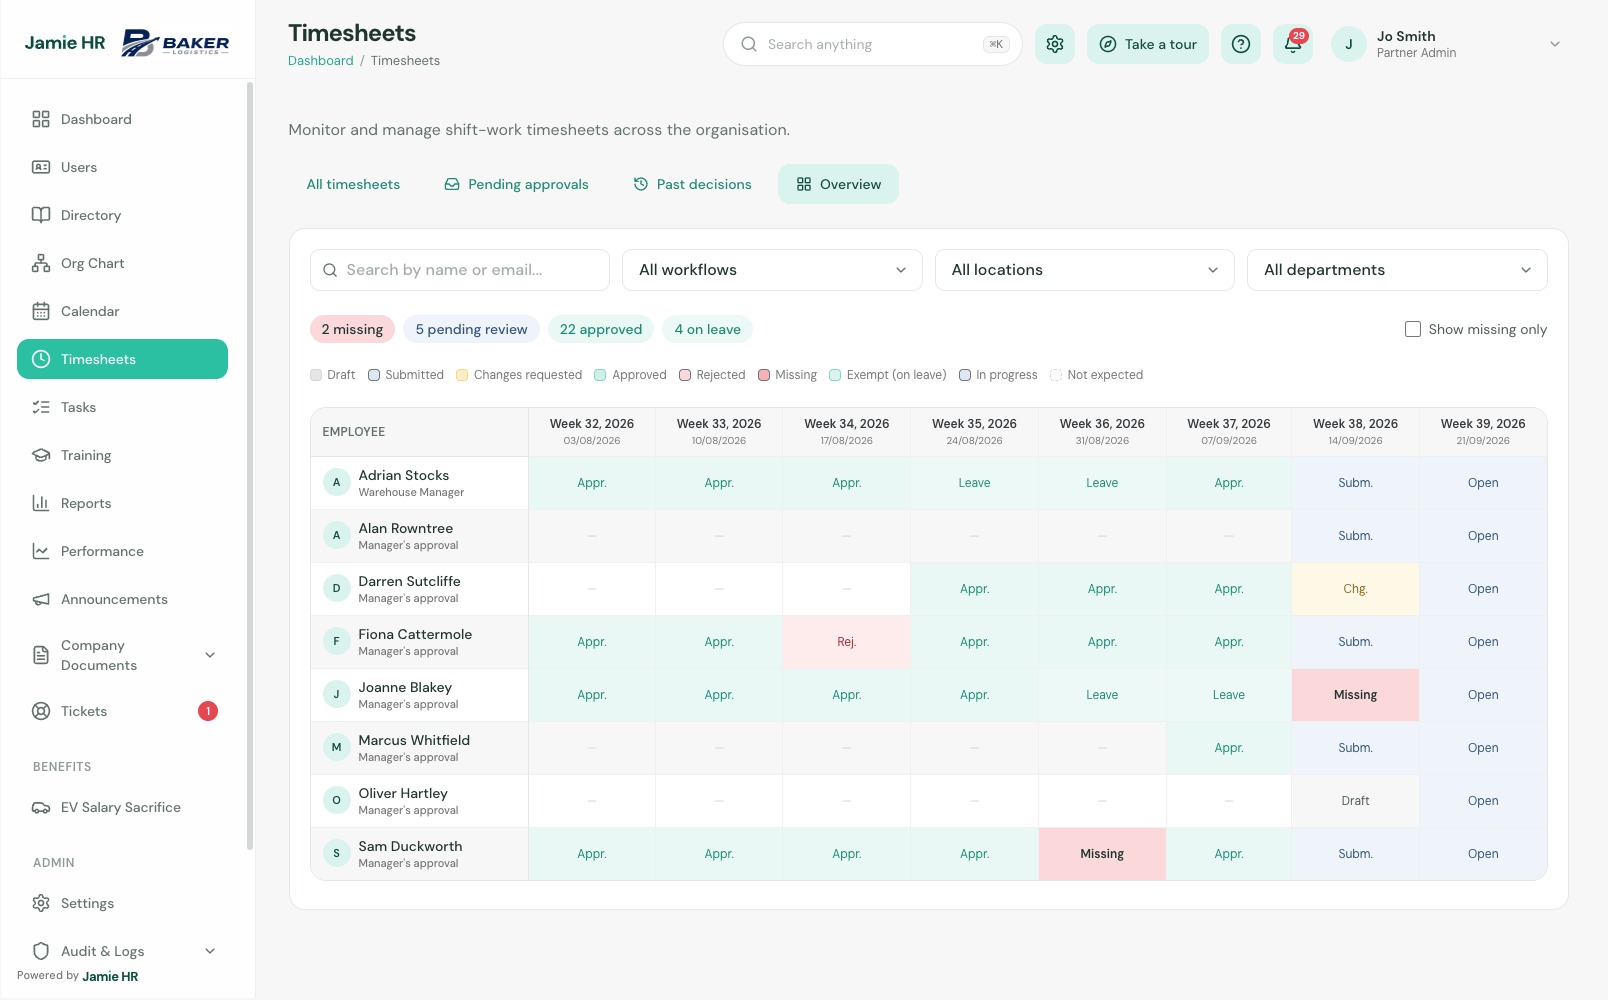
Task: Click the Tickets lifebuoy icon
Action: (x=41, y=711)
